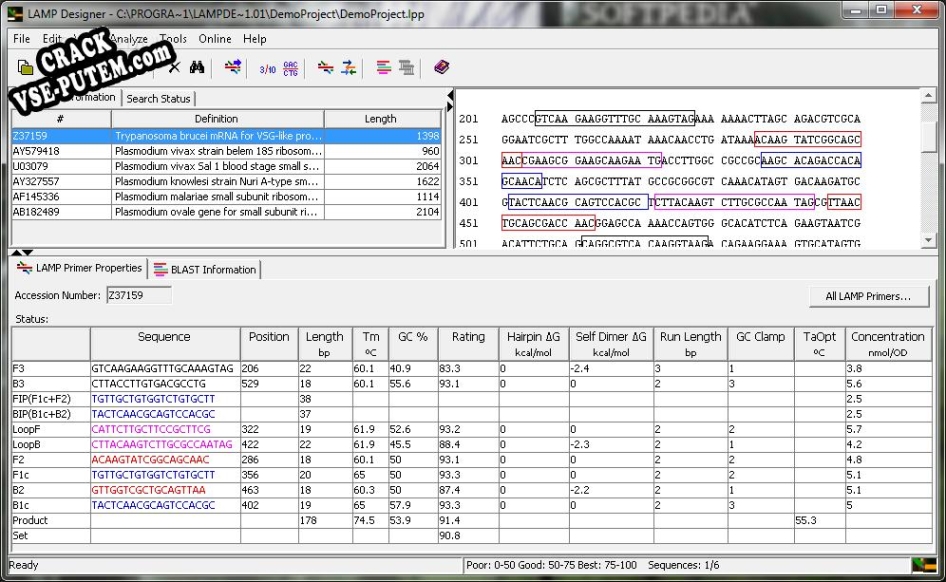Click the horizontal splitter up arrow
Image resolution: width=946 pixels, height=582 pixels.
pyautogui.click(x=16, y=252)
